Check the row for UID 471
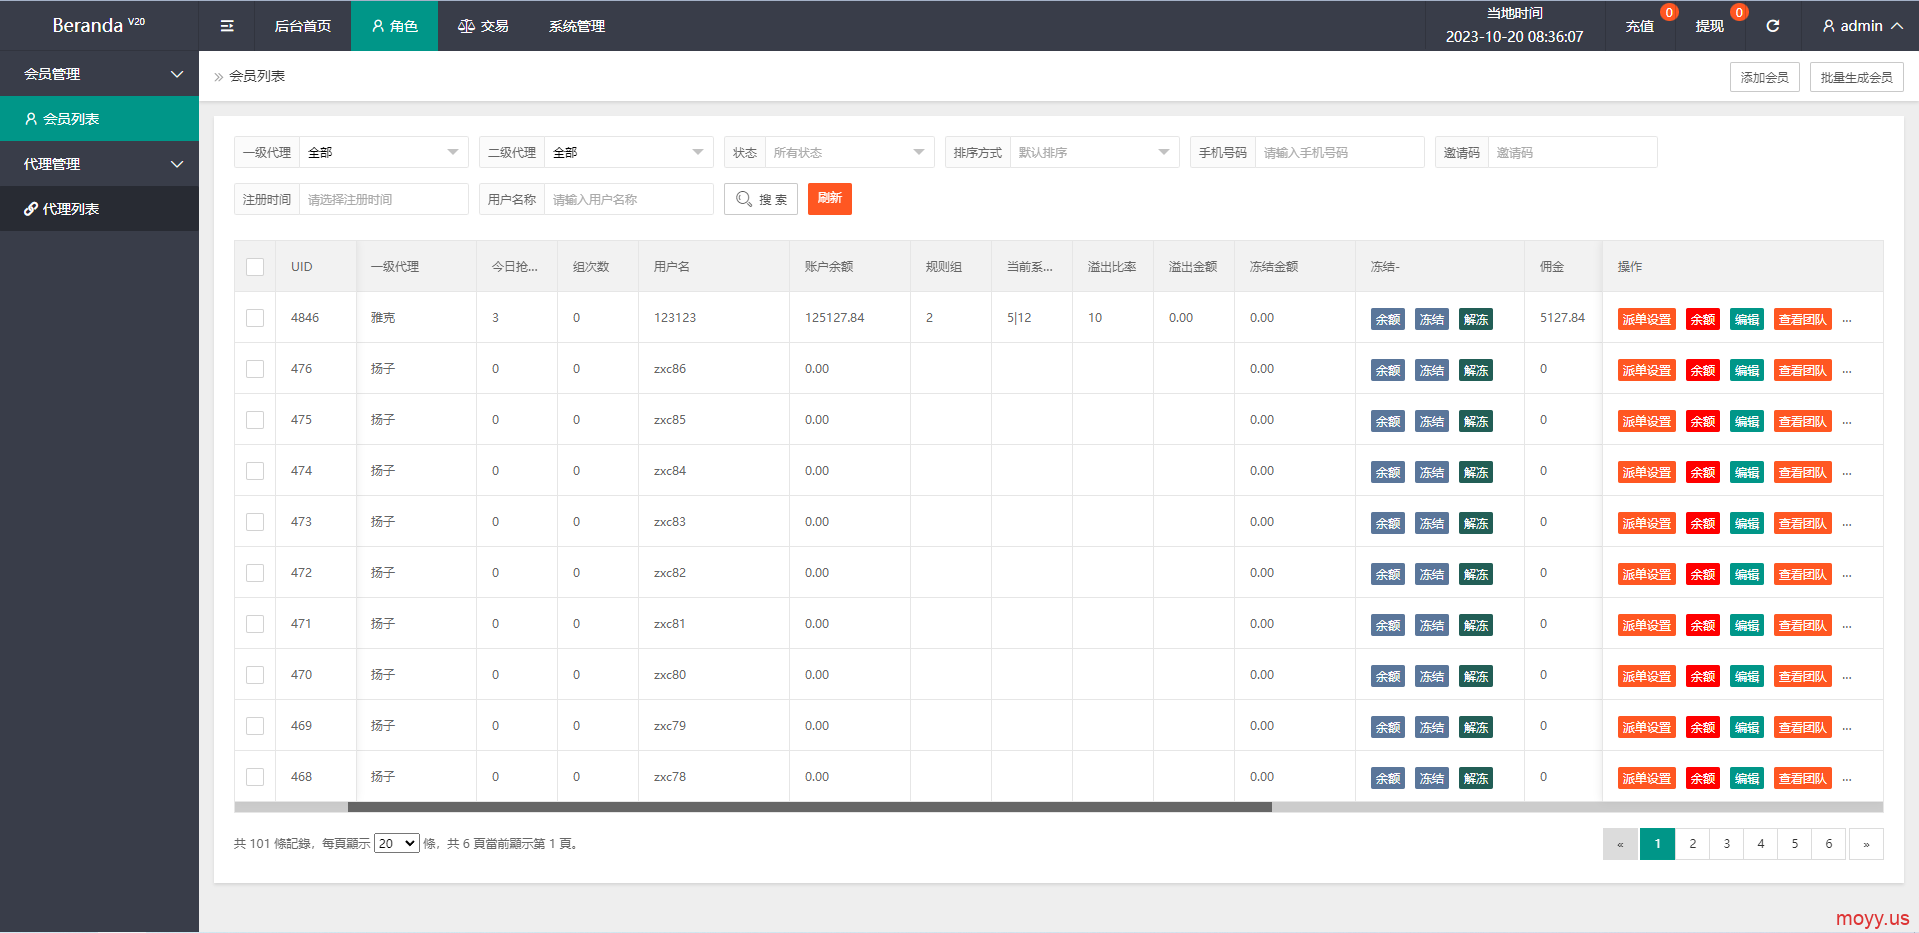 click(255, 624)
